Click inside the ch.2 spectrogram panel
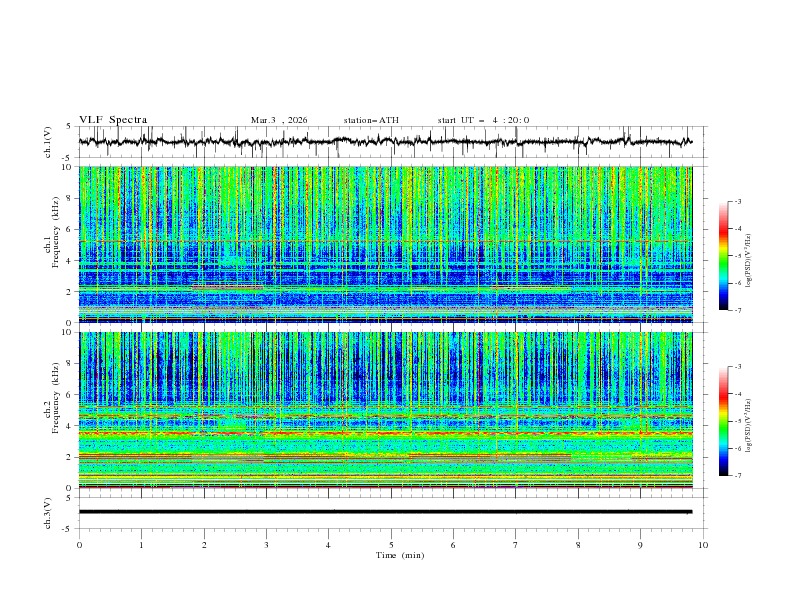This screenshot has width=792, height=612. [385, 410]
